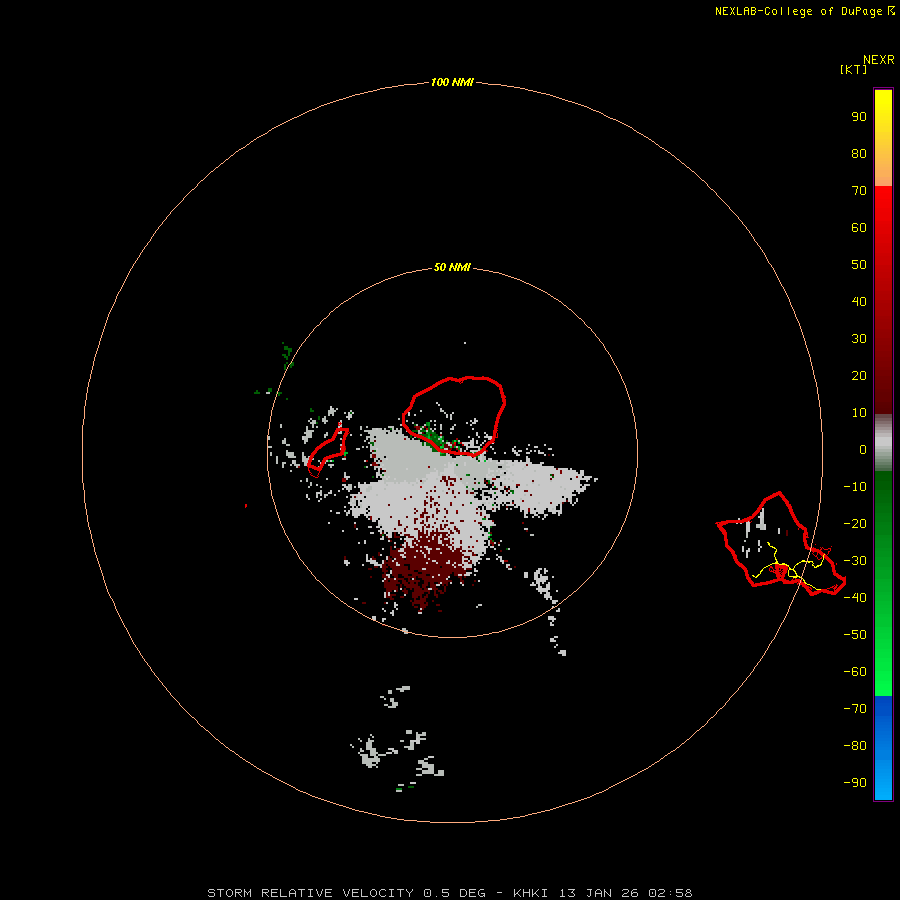
Task: Click the 80 value on velocity scale
Action: coord(859,153)
